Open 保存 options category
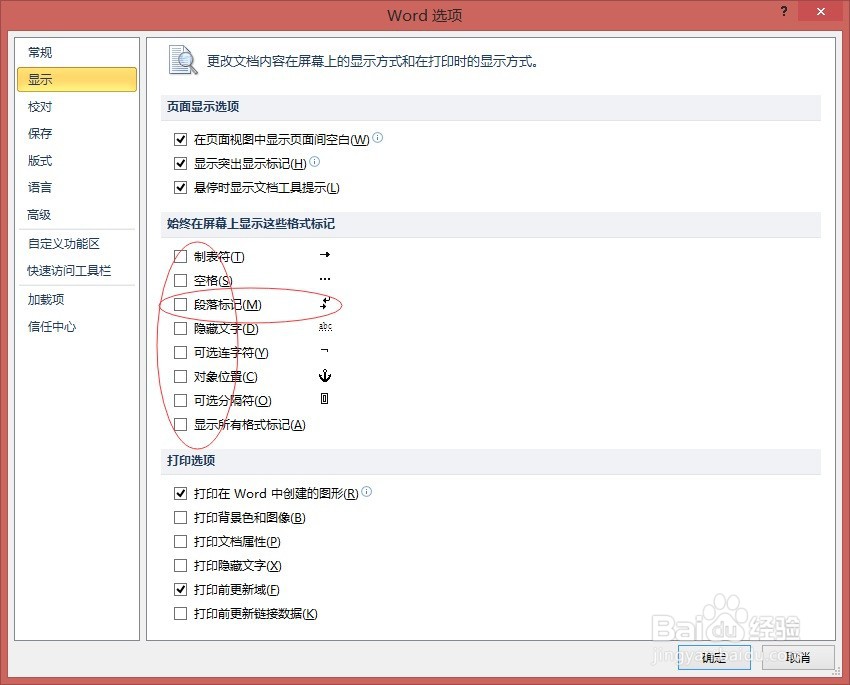This screenshot has height=685, width=850. pos(76,133)
